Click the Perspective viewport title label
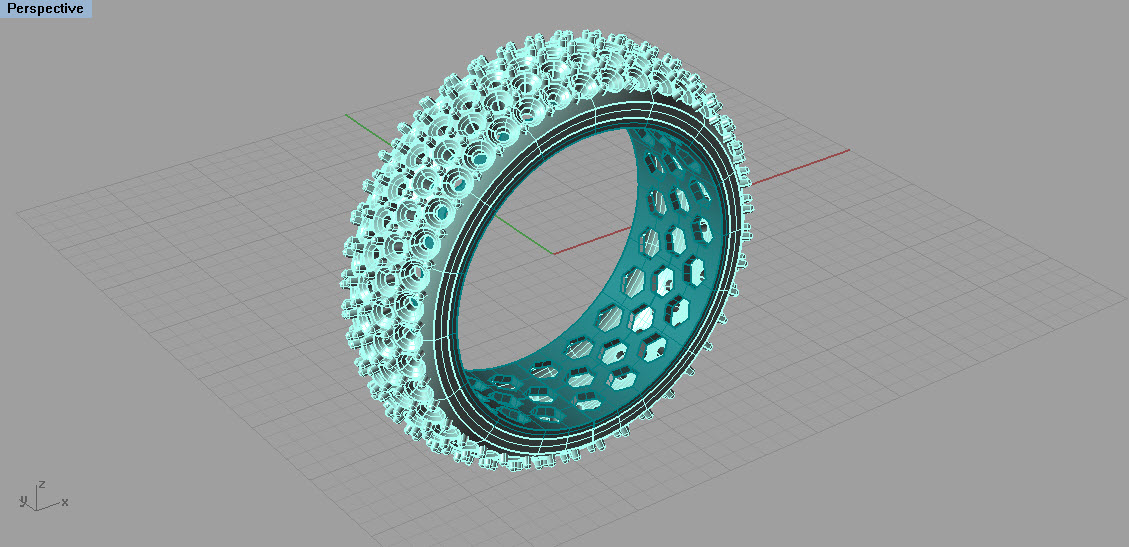The image size is (1129, 547). [45, 9]
